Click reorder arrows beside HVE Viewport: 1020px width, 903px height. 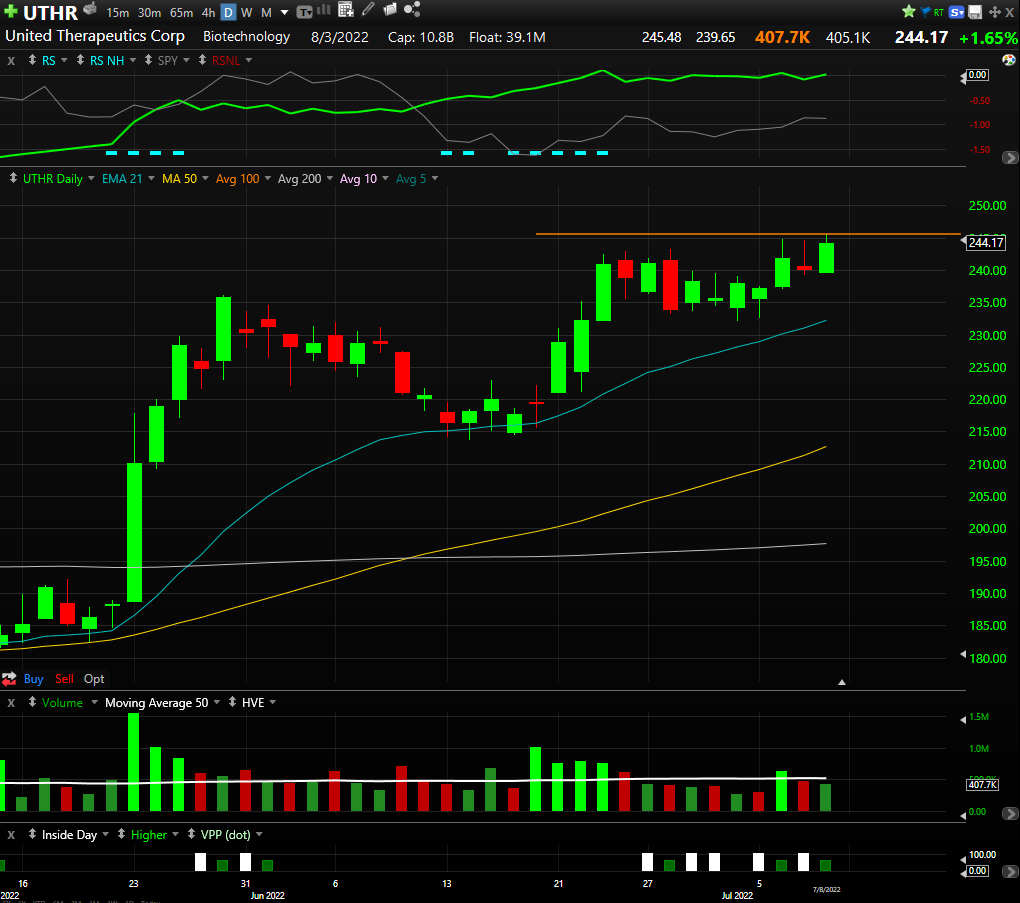coord(232,702)
